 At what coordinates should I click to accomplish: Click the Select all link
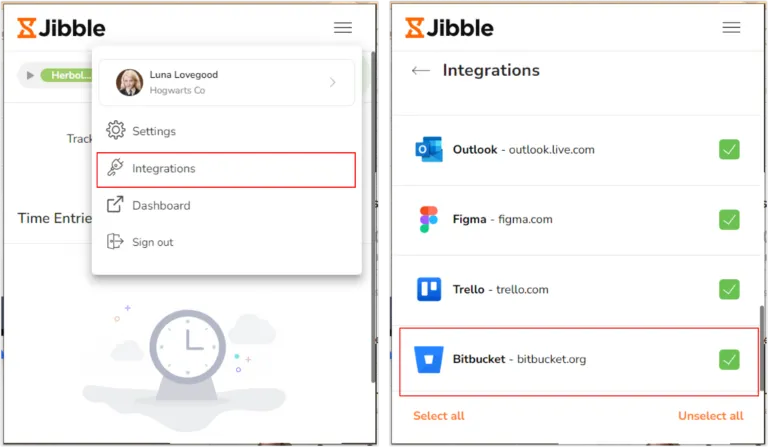[439, 416]
